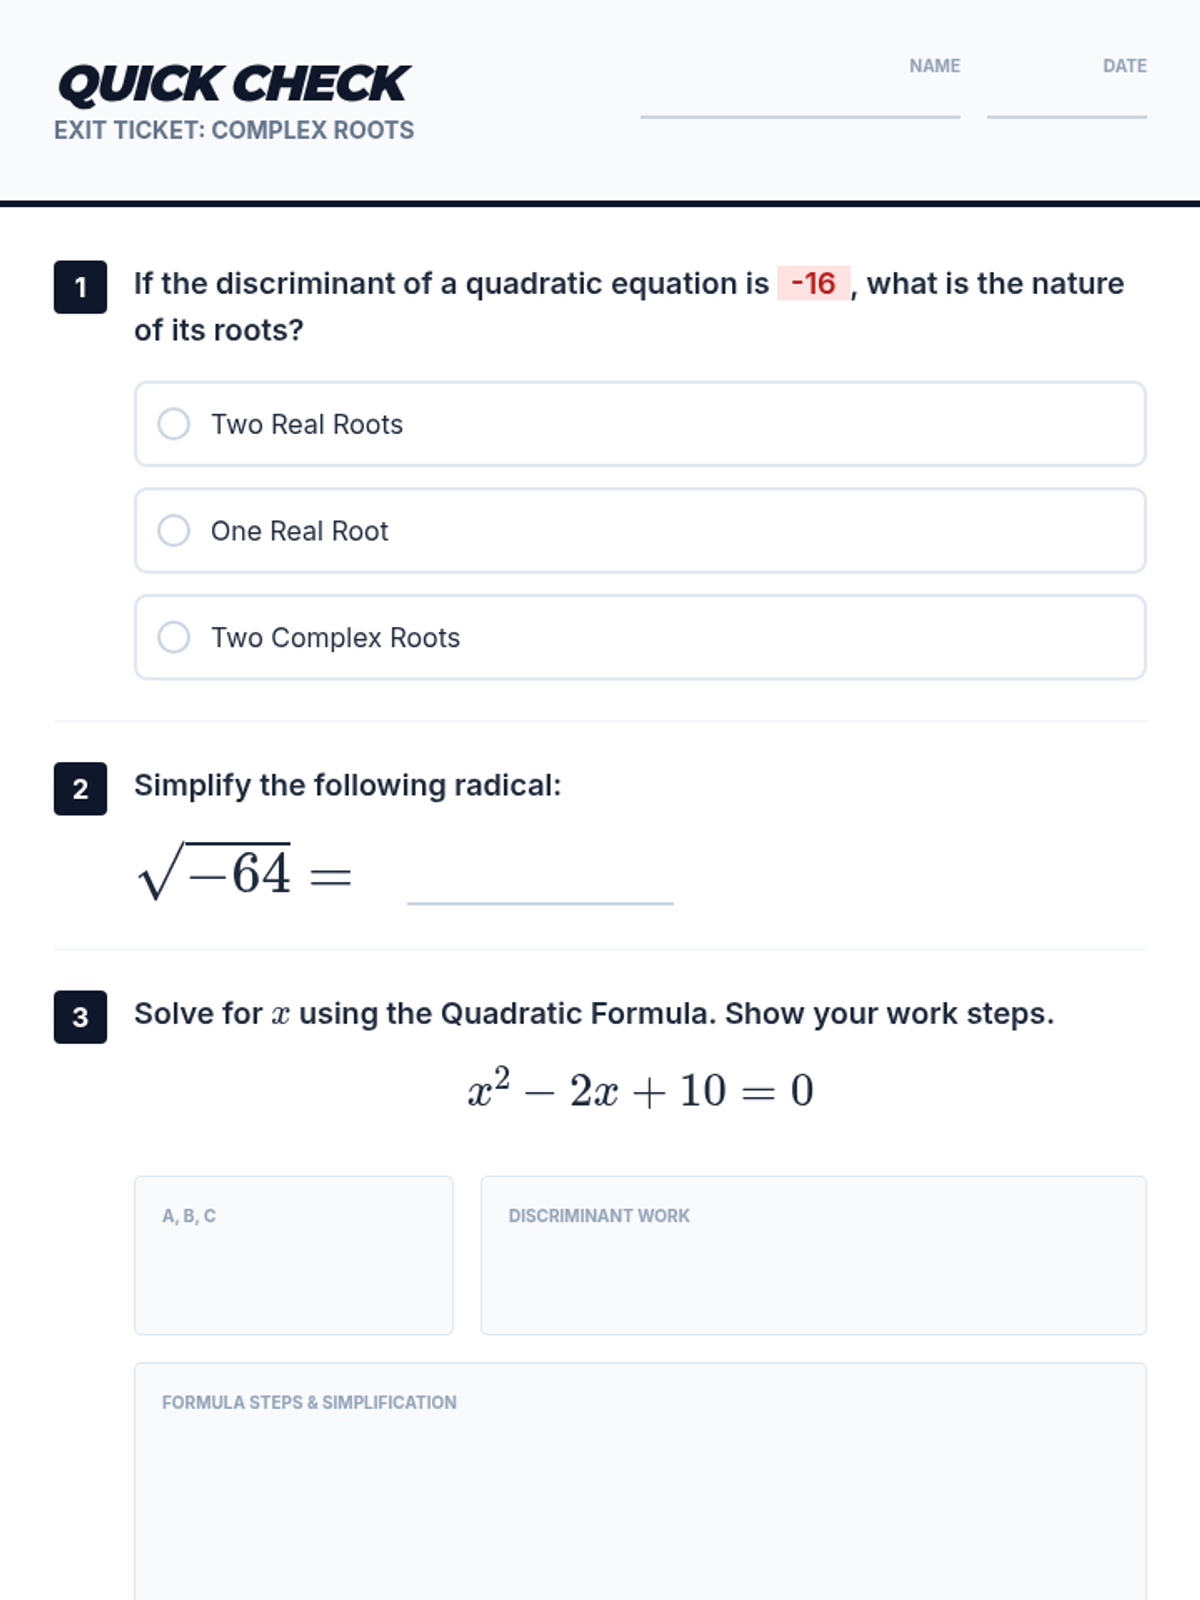1200x1600 pixels.
Task: Mark Two Complex Roots as the answer
Action: pyautogui.click(x=174, y=638)
